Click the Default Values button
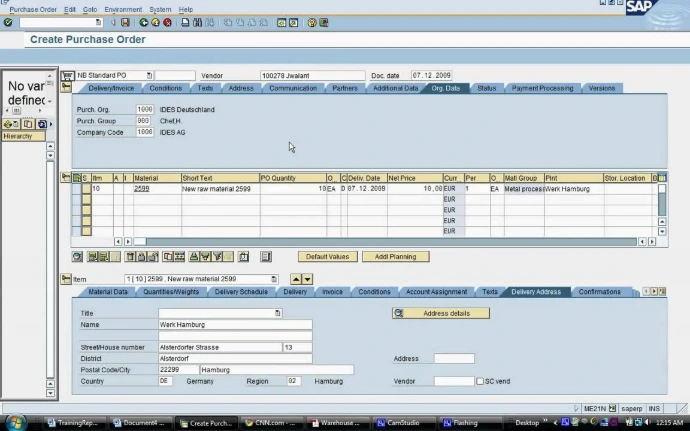This screenshot has height=431, width=690. pyautogui.click(x=327, y=257)
